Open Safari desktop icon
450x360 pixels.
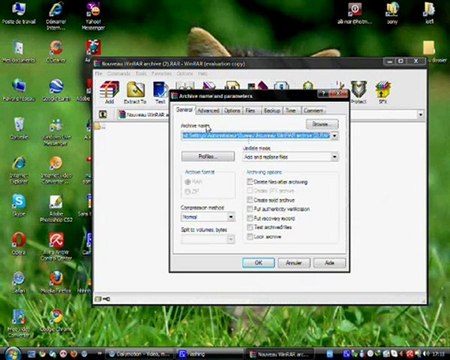pyautogui.click(x=19, y=283)
